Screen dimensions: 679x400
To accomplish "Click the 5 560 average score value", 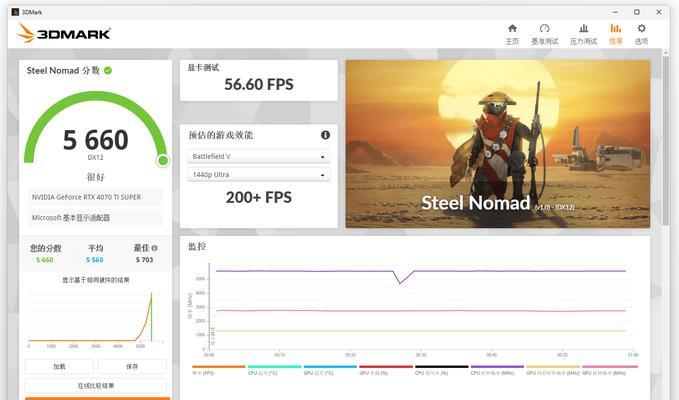I will point(95,260).
